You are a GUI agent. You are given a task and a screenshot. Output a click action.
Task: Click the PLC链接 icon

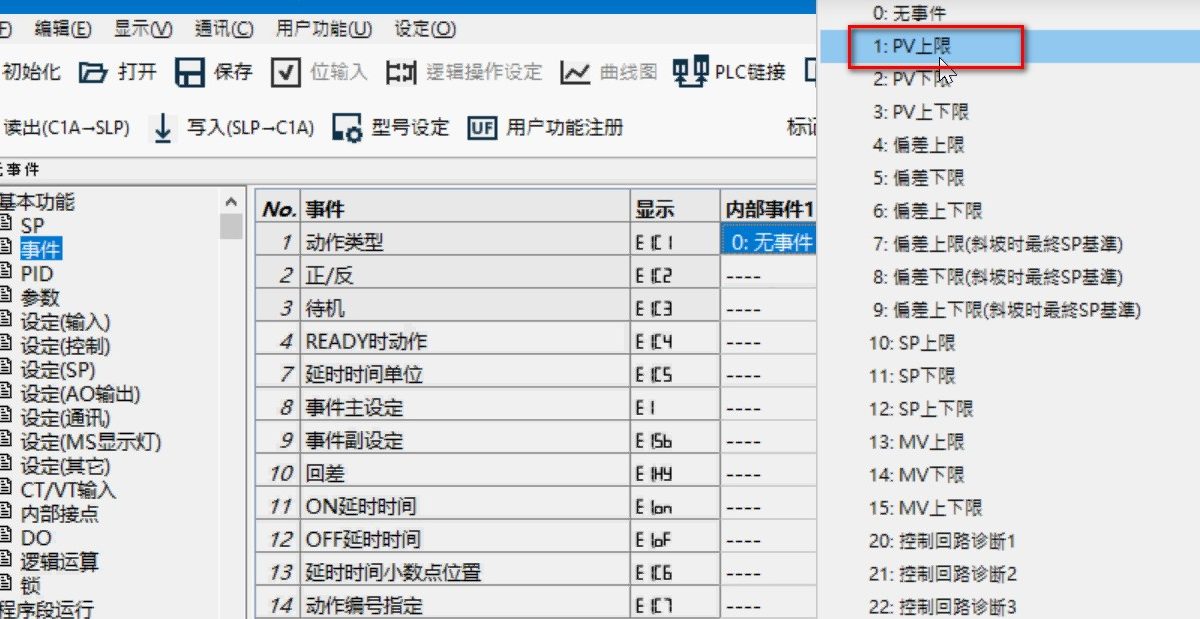688,72
